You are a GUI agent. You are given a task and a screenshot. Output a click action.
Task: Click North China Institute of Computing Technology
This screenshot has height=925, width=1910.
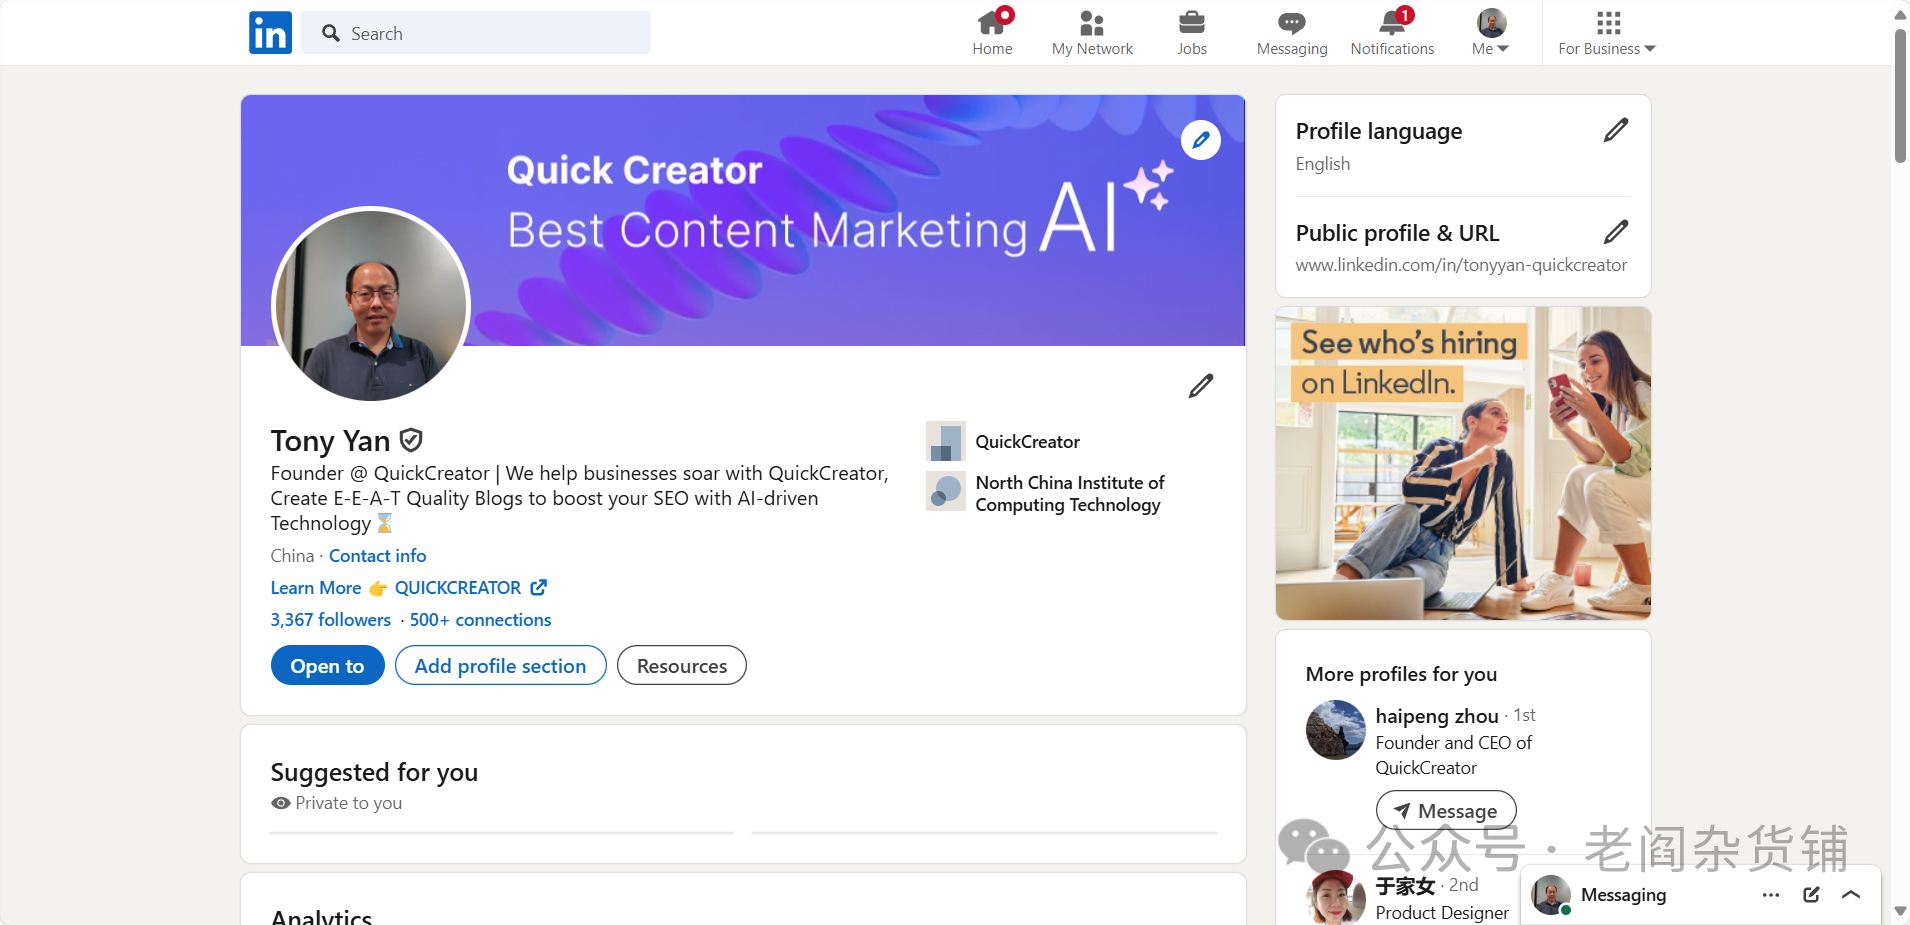[x=1070, y=494]
